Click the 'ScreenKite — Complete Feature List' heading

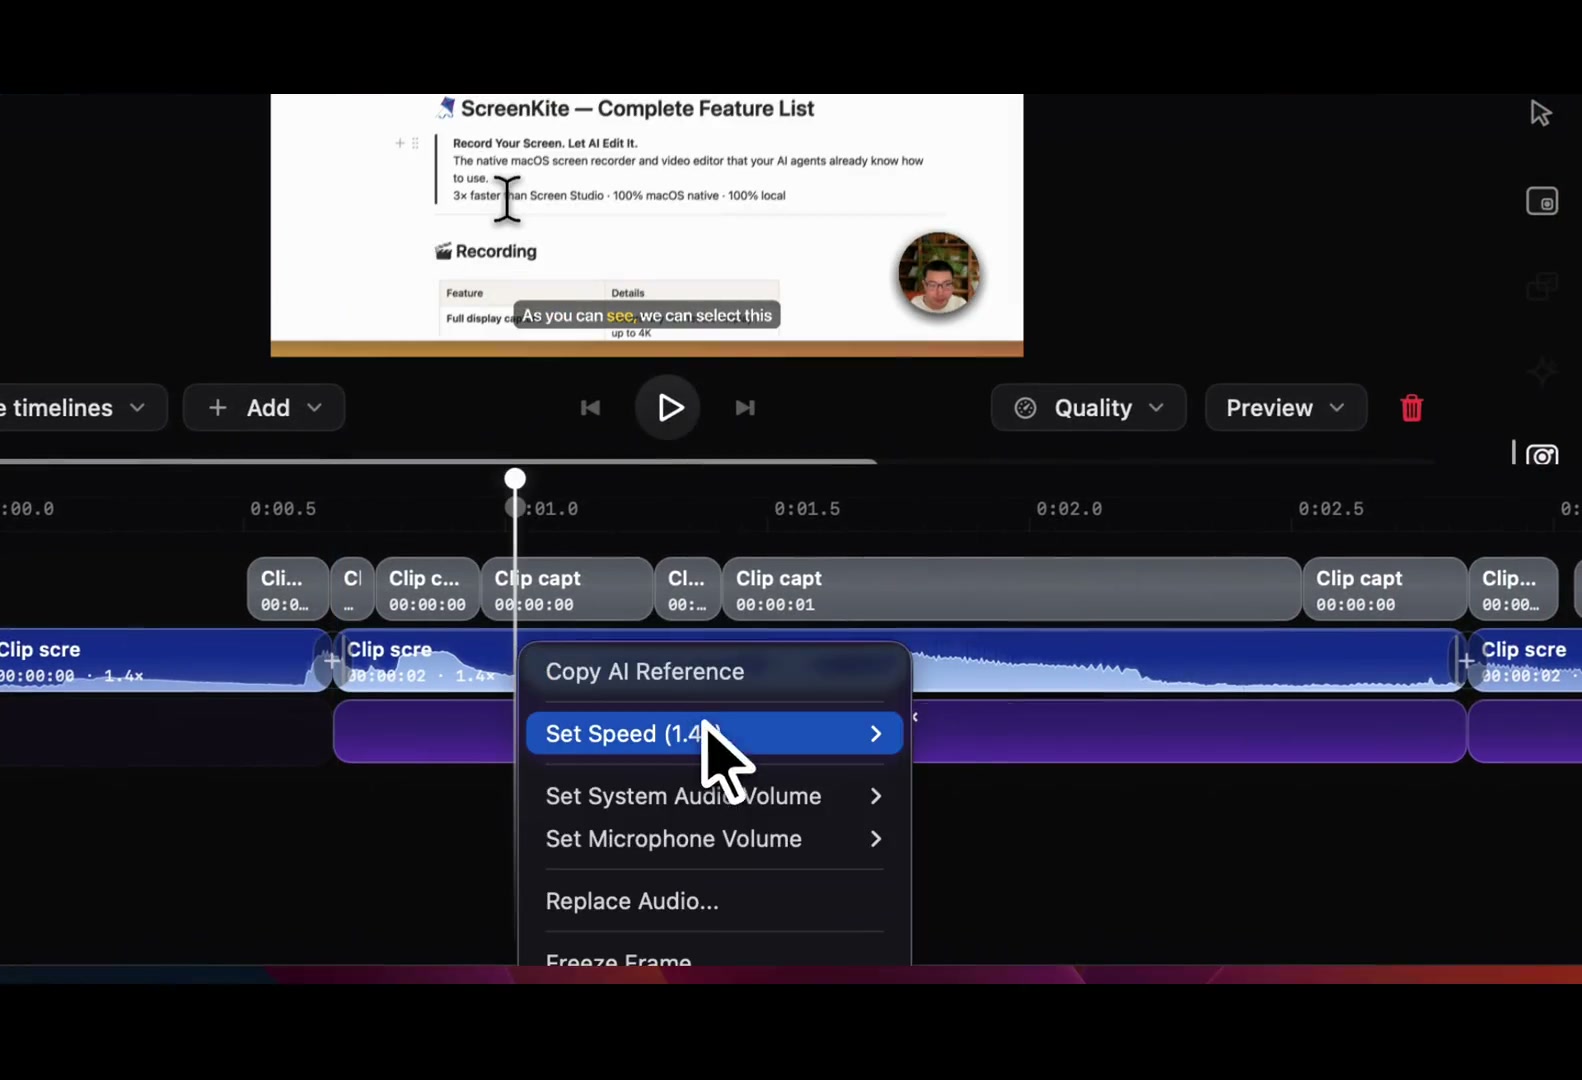click(x=637, y=108)
